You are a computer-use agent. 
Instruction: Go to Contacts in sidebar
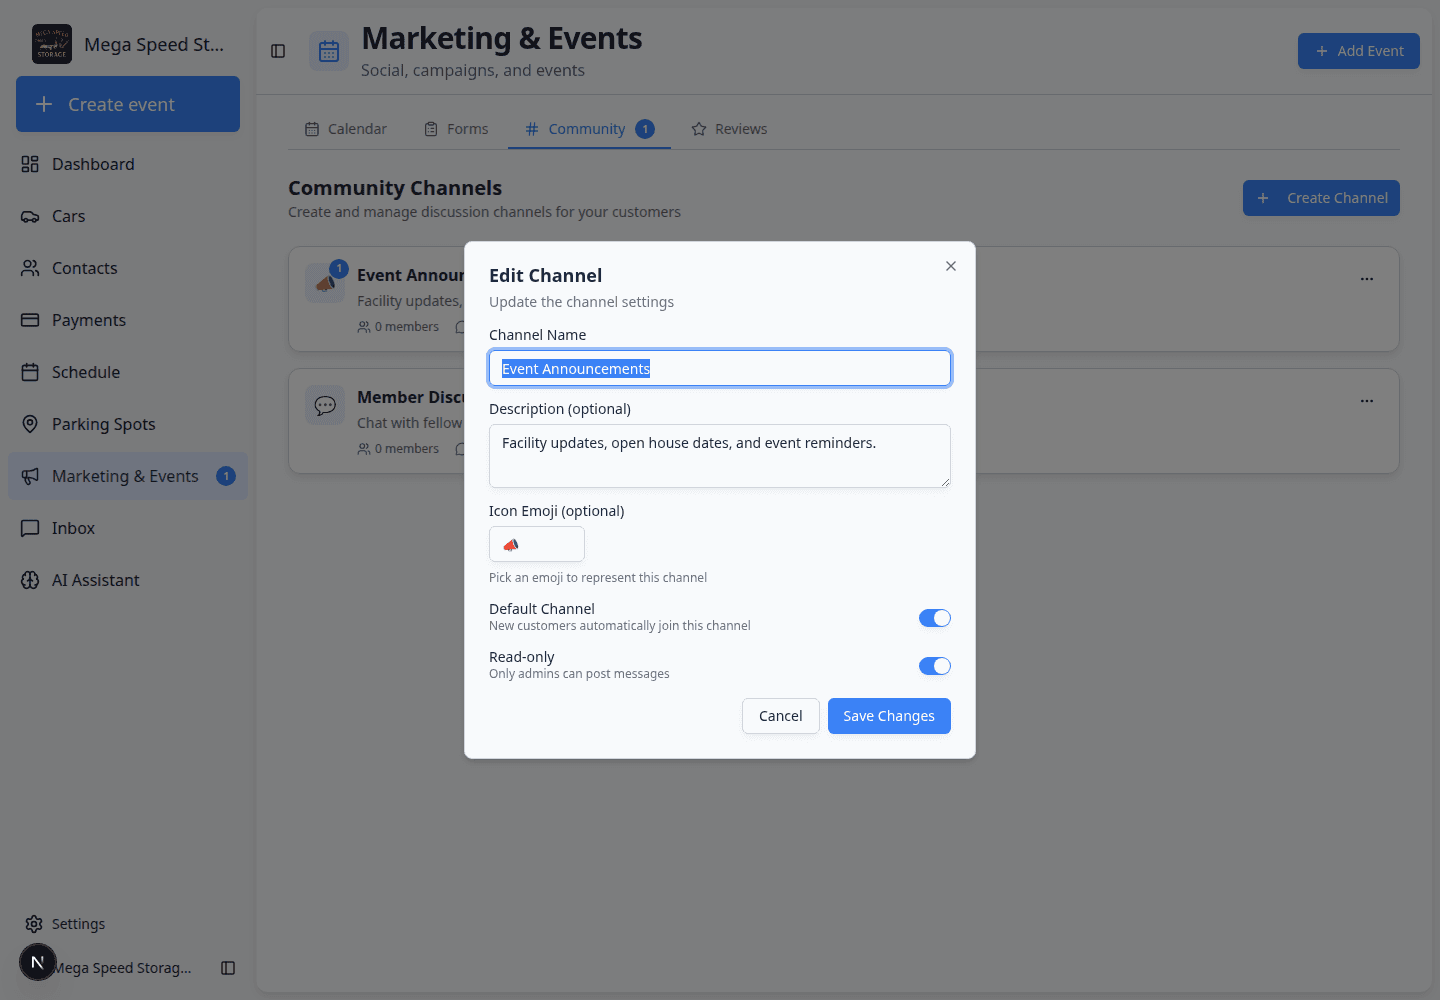tap(128, 268)
